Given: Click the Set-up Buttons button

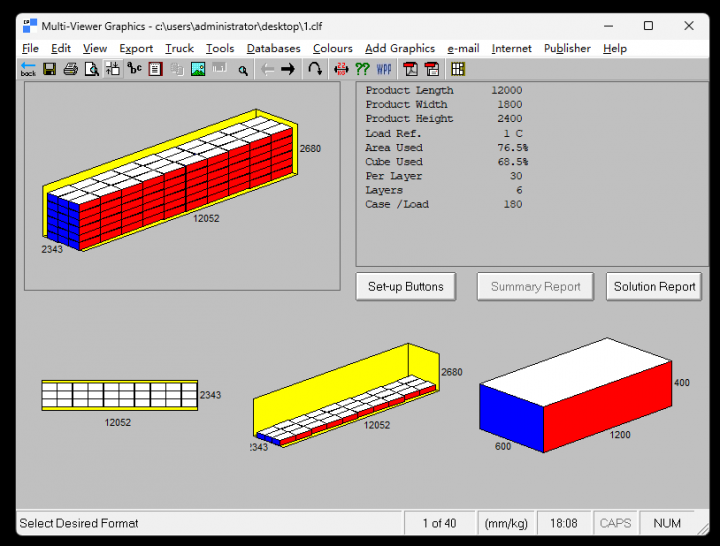Looking at the screenshot, I should (405, 287).
